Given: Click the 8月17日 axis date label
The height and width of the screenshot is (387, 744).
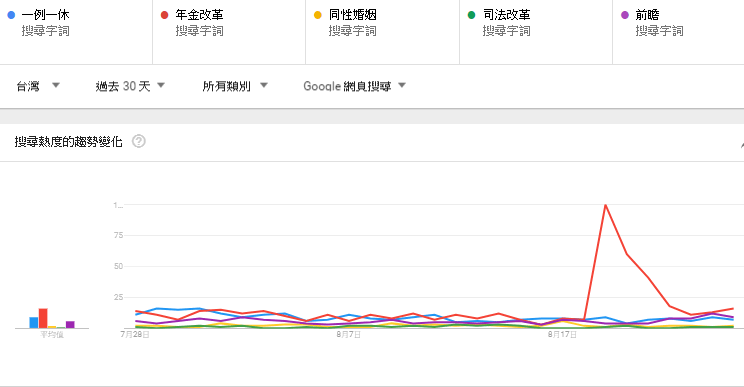Looking at the screenshot, I should [x=562, y=334].
